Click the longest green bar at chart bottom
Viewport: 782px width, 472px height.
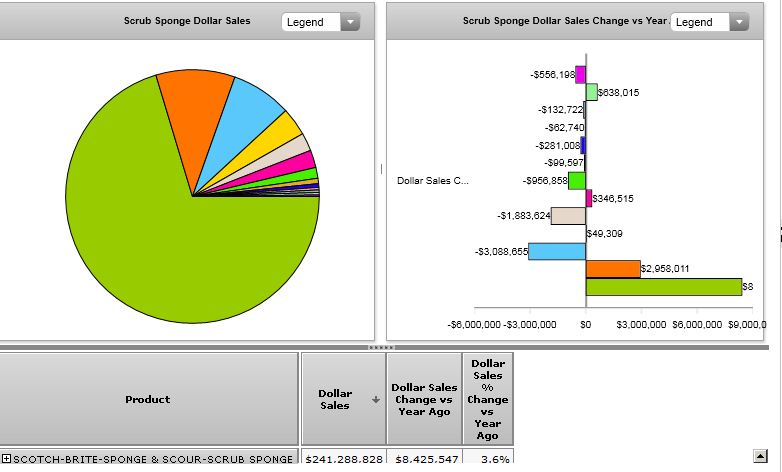[662, 287]
